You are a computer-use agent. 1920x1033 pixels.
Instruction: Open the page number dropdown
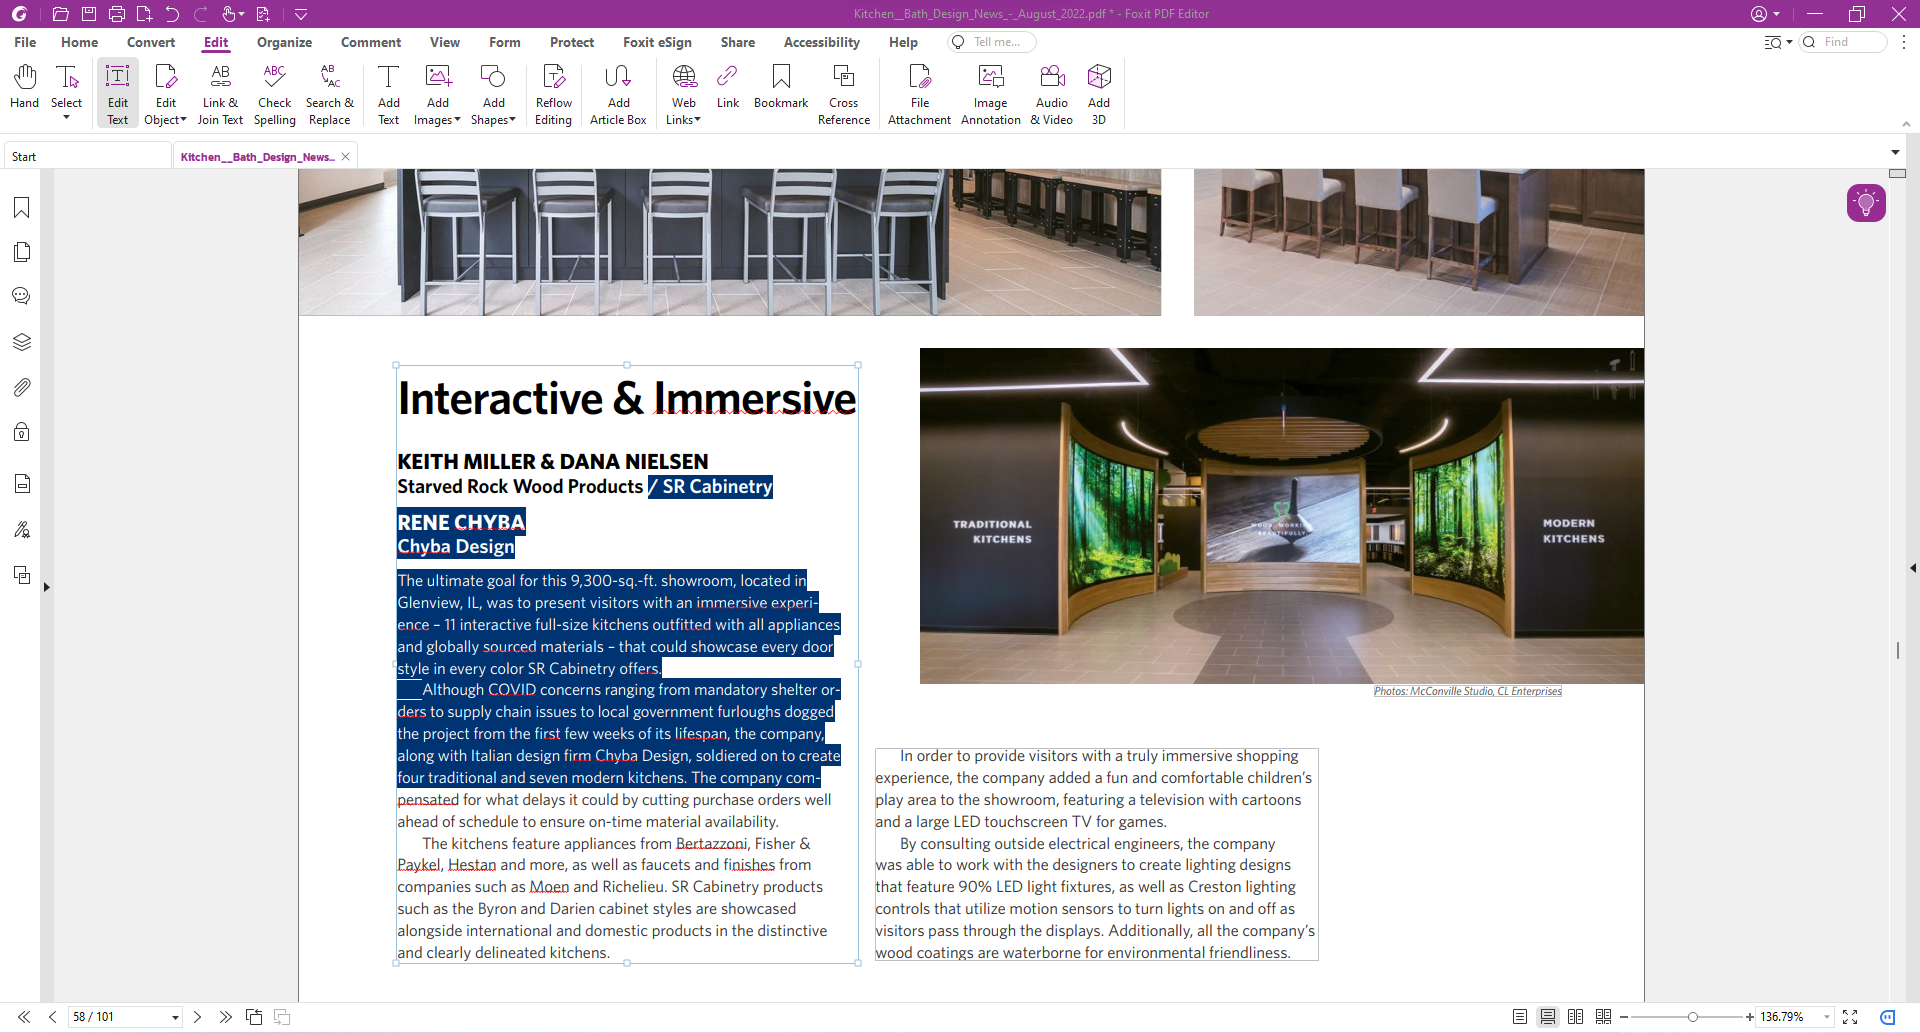click(175, 1017)
